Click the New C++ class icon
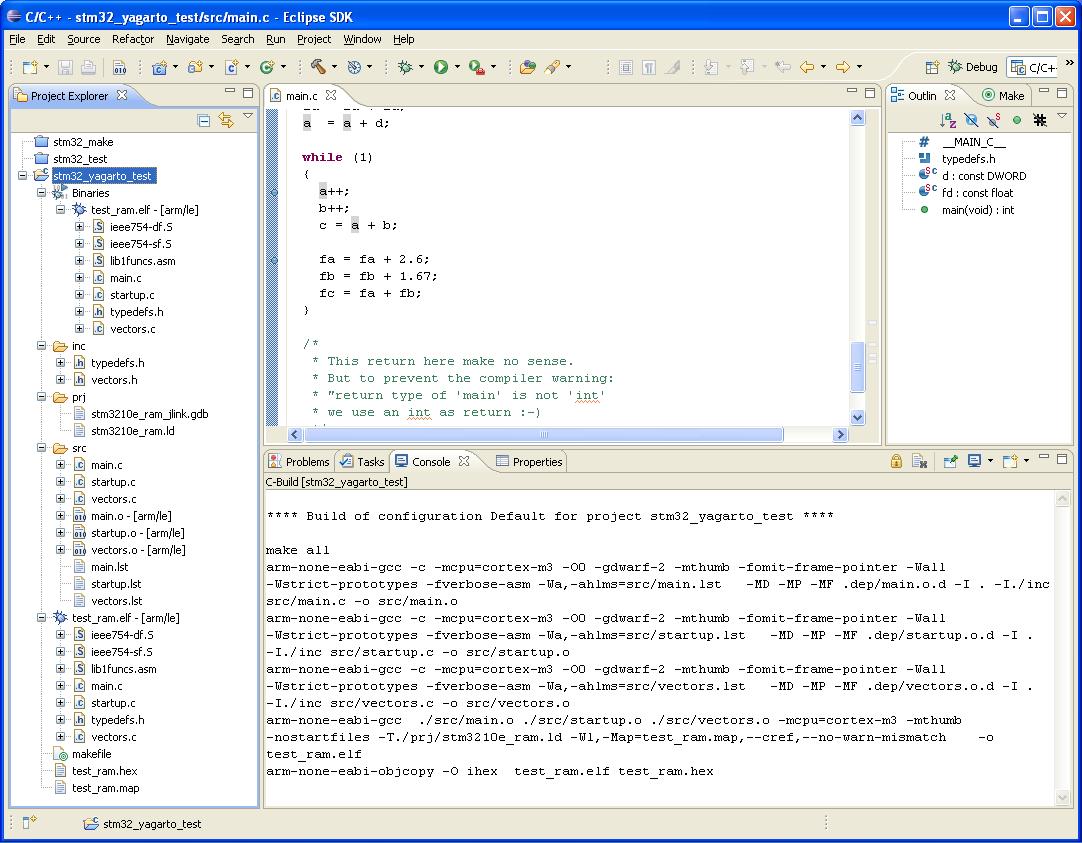Screen dimensions: 1082x843 (x=266, y=67)
